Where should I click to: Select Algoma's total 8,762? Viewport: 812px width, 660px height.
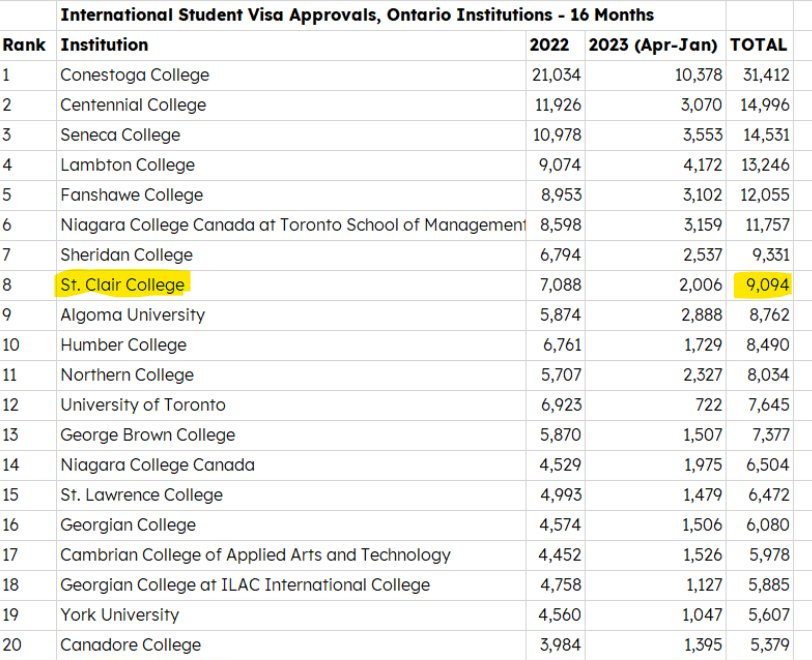(759, 315)
